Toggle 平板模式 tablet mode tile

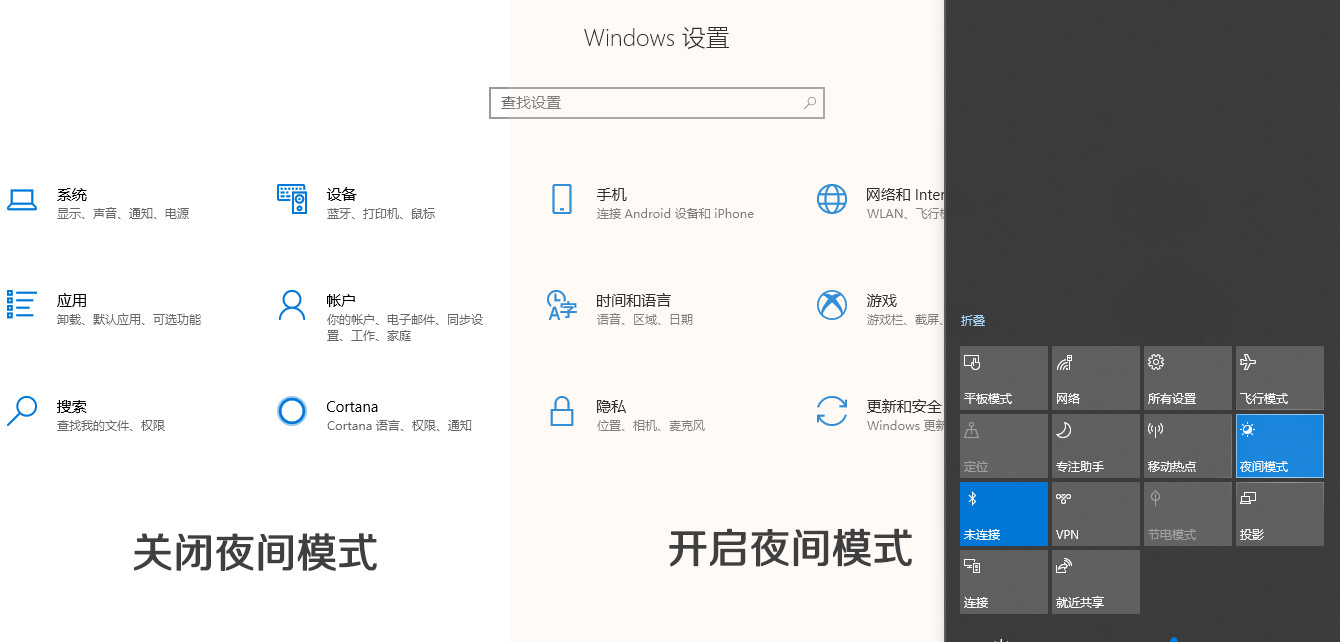click(x=1003, y=378)
